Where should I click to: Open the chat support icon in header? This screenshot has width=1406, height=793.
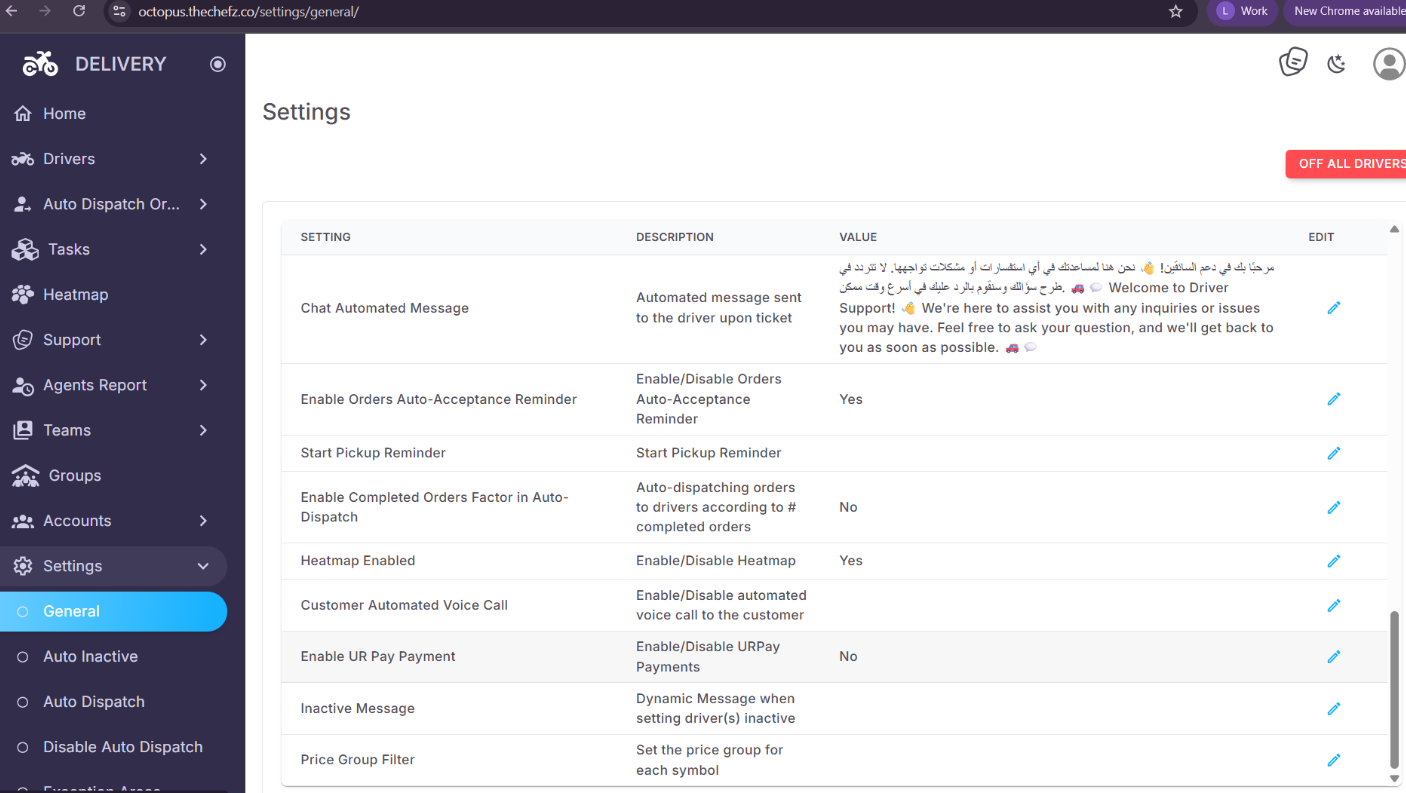click(x=1293, y=62)
